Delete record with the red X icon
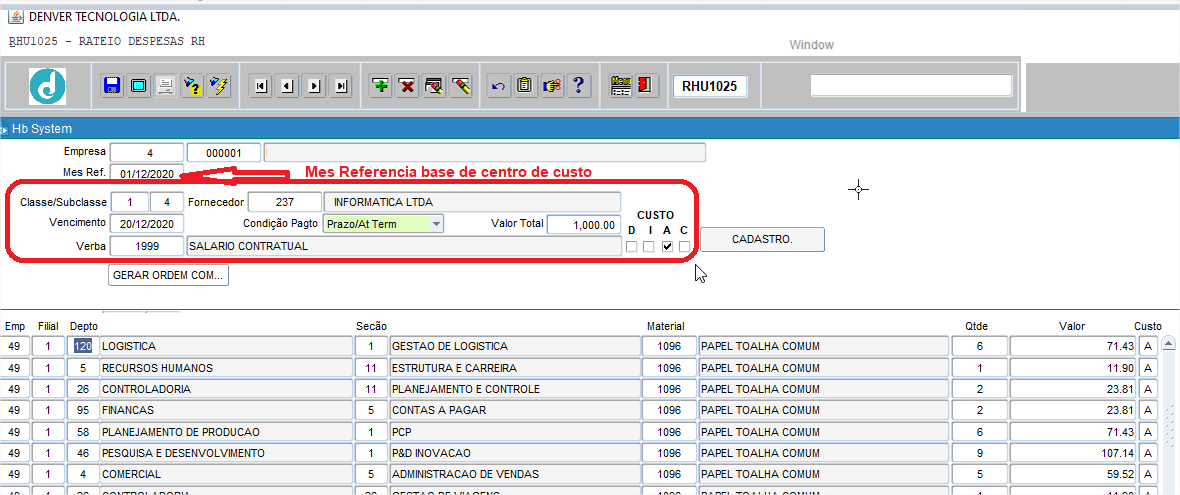The width and height of the screenshot is (1180, 495). (408, 86)
